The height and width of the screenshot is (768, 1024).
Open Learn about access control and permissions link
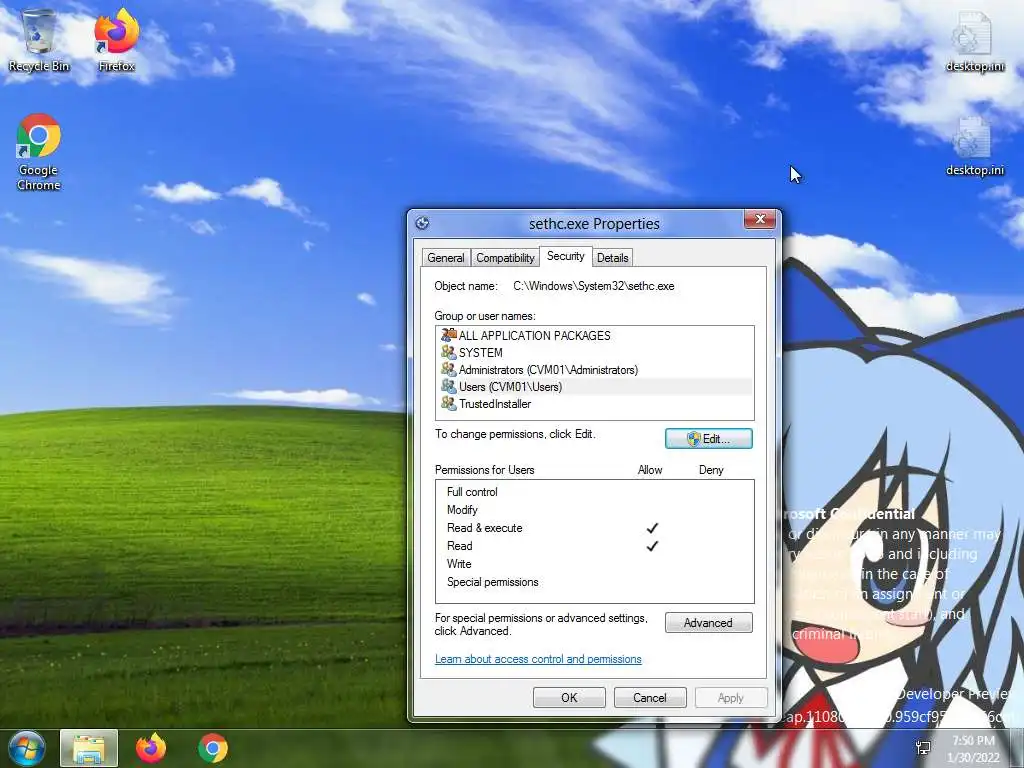click(538, 659)
